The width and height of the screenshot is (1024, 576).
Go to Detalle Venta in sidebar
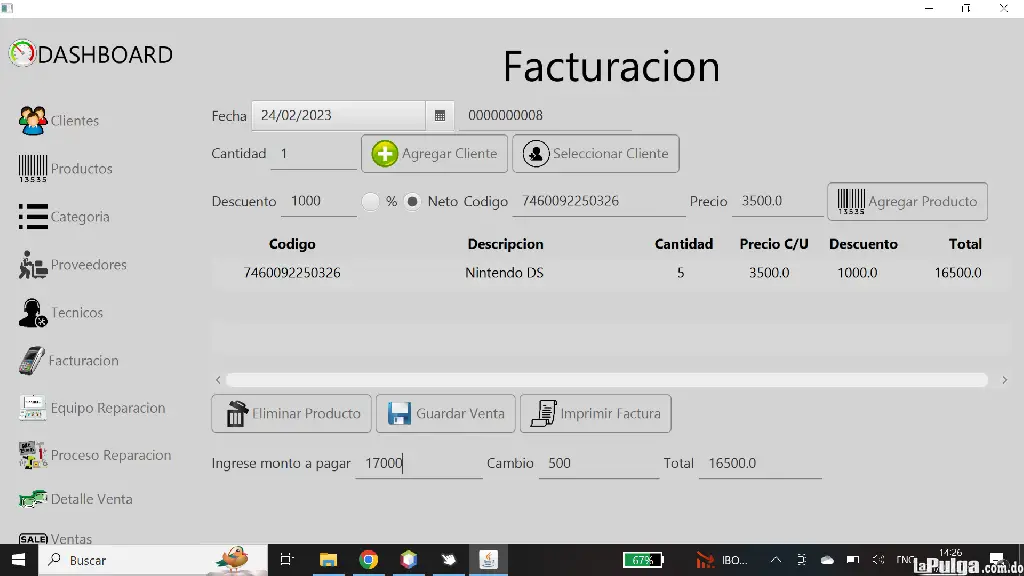coord(91,499)
